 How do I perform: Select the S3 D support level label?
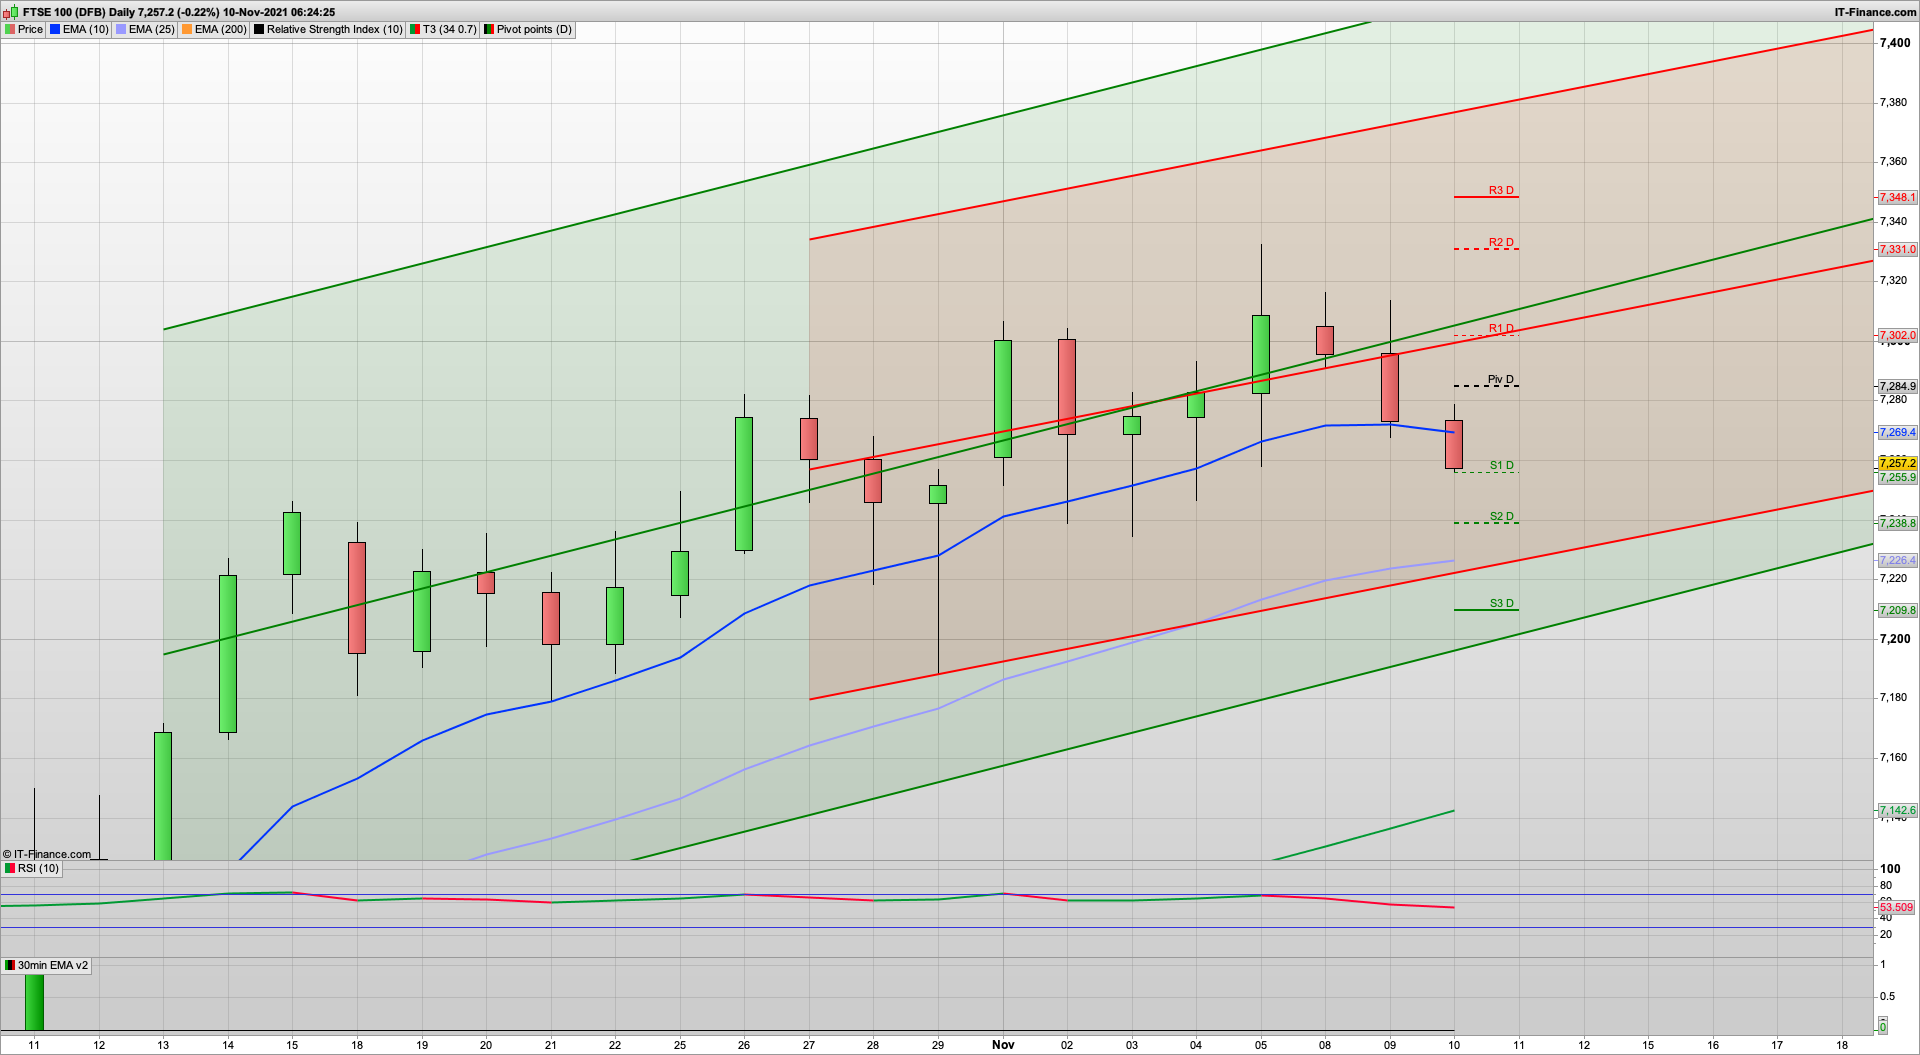pos(1501,603)
